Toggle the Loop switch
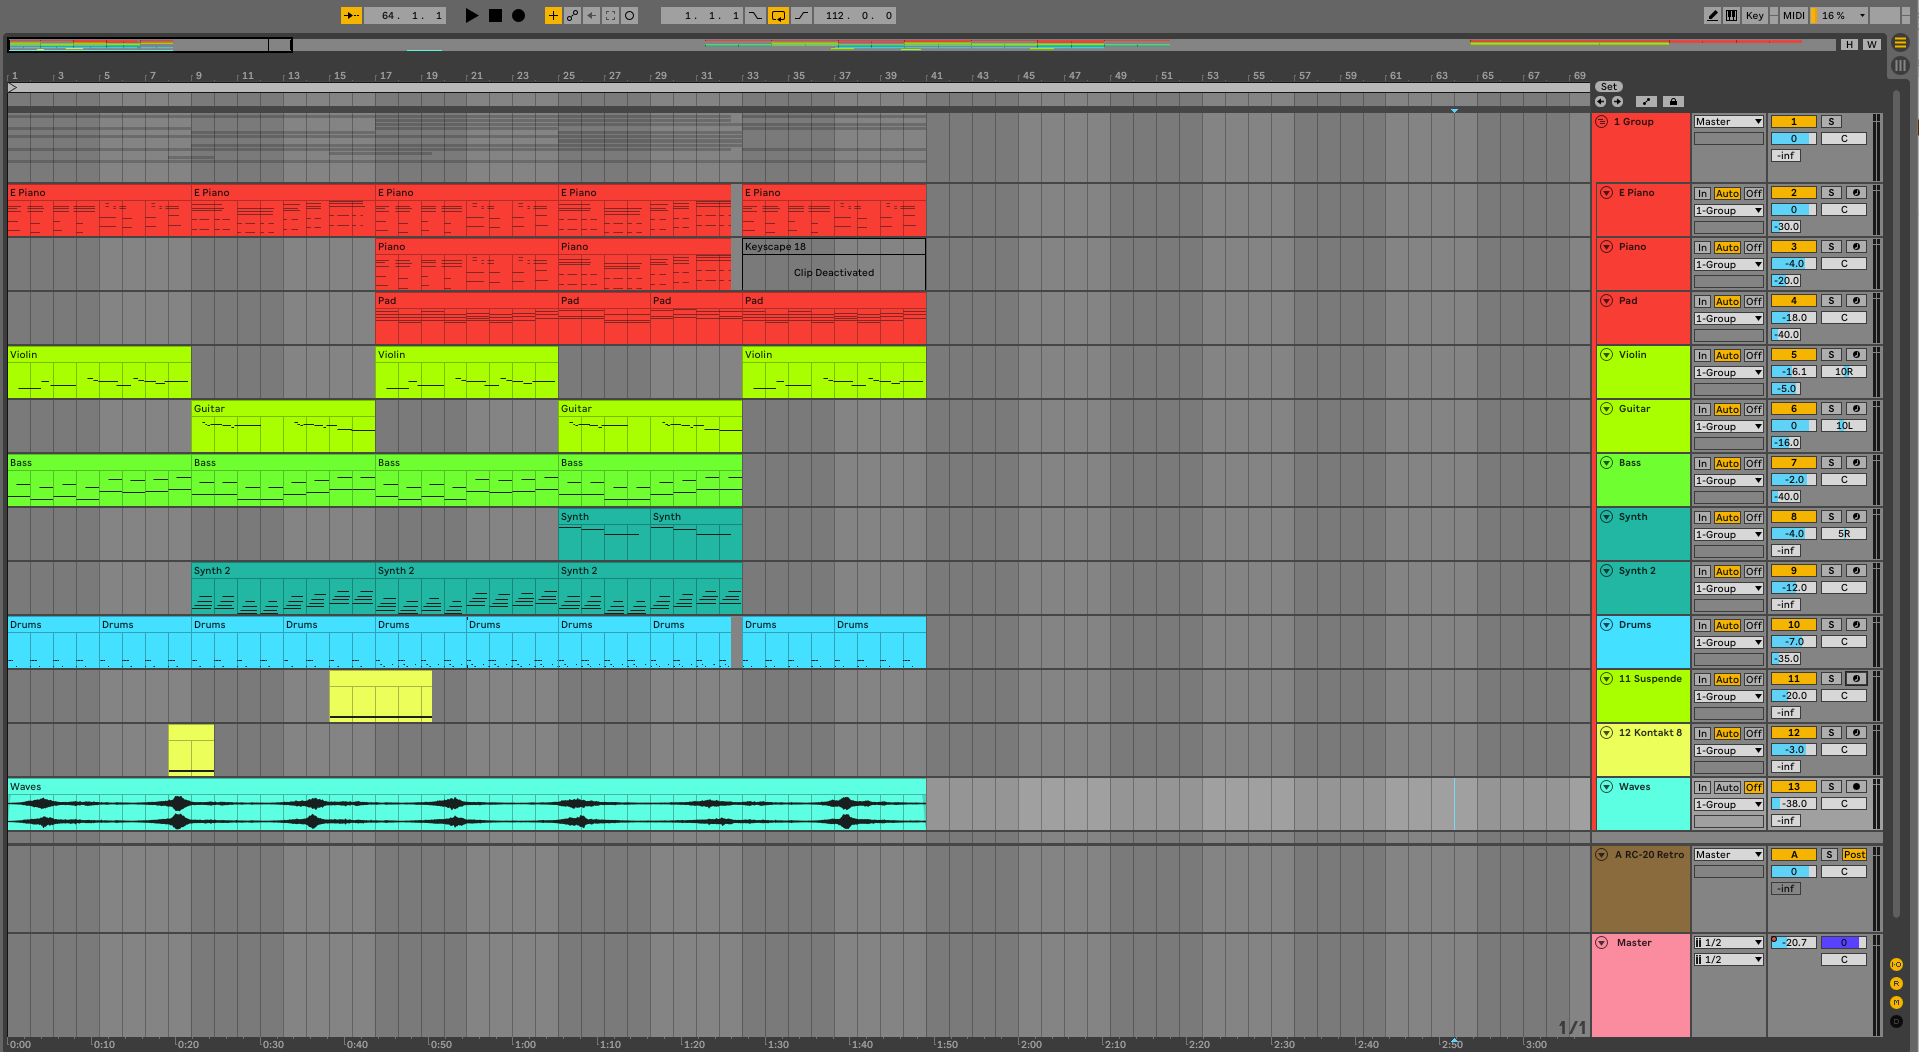The image size is (1919, 1052). point(778,16)
